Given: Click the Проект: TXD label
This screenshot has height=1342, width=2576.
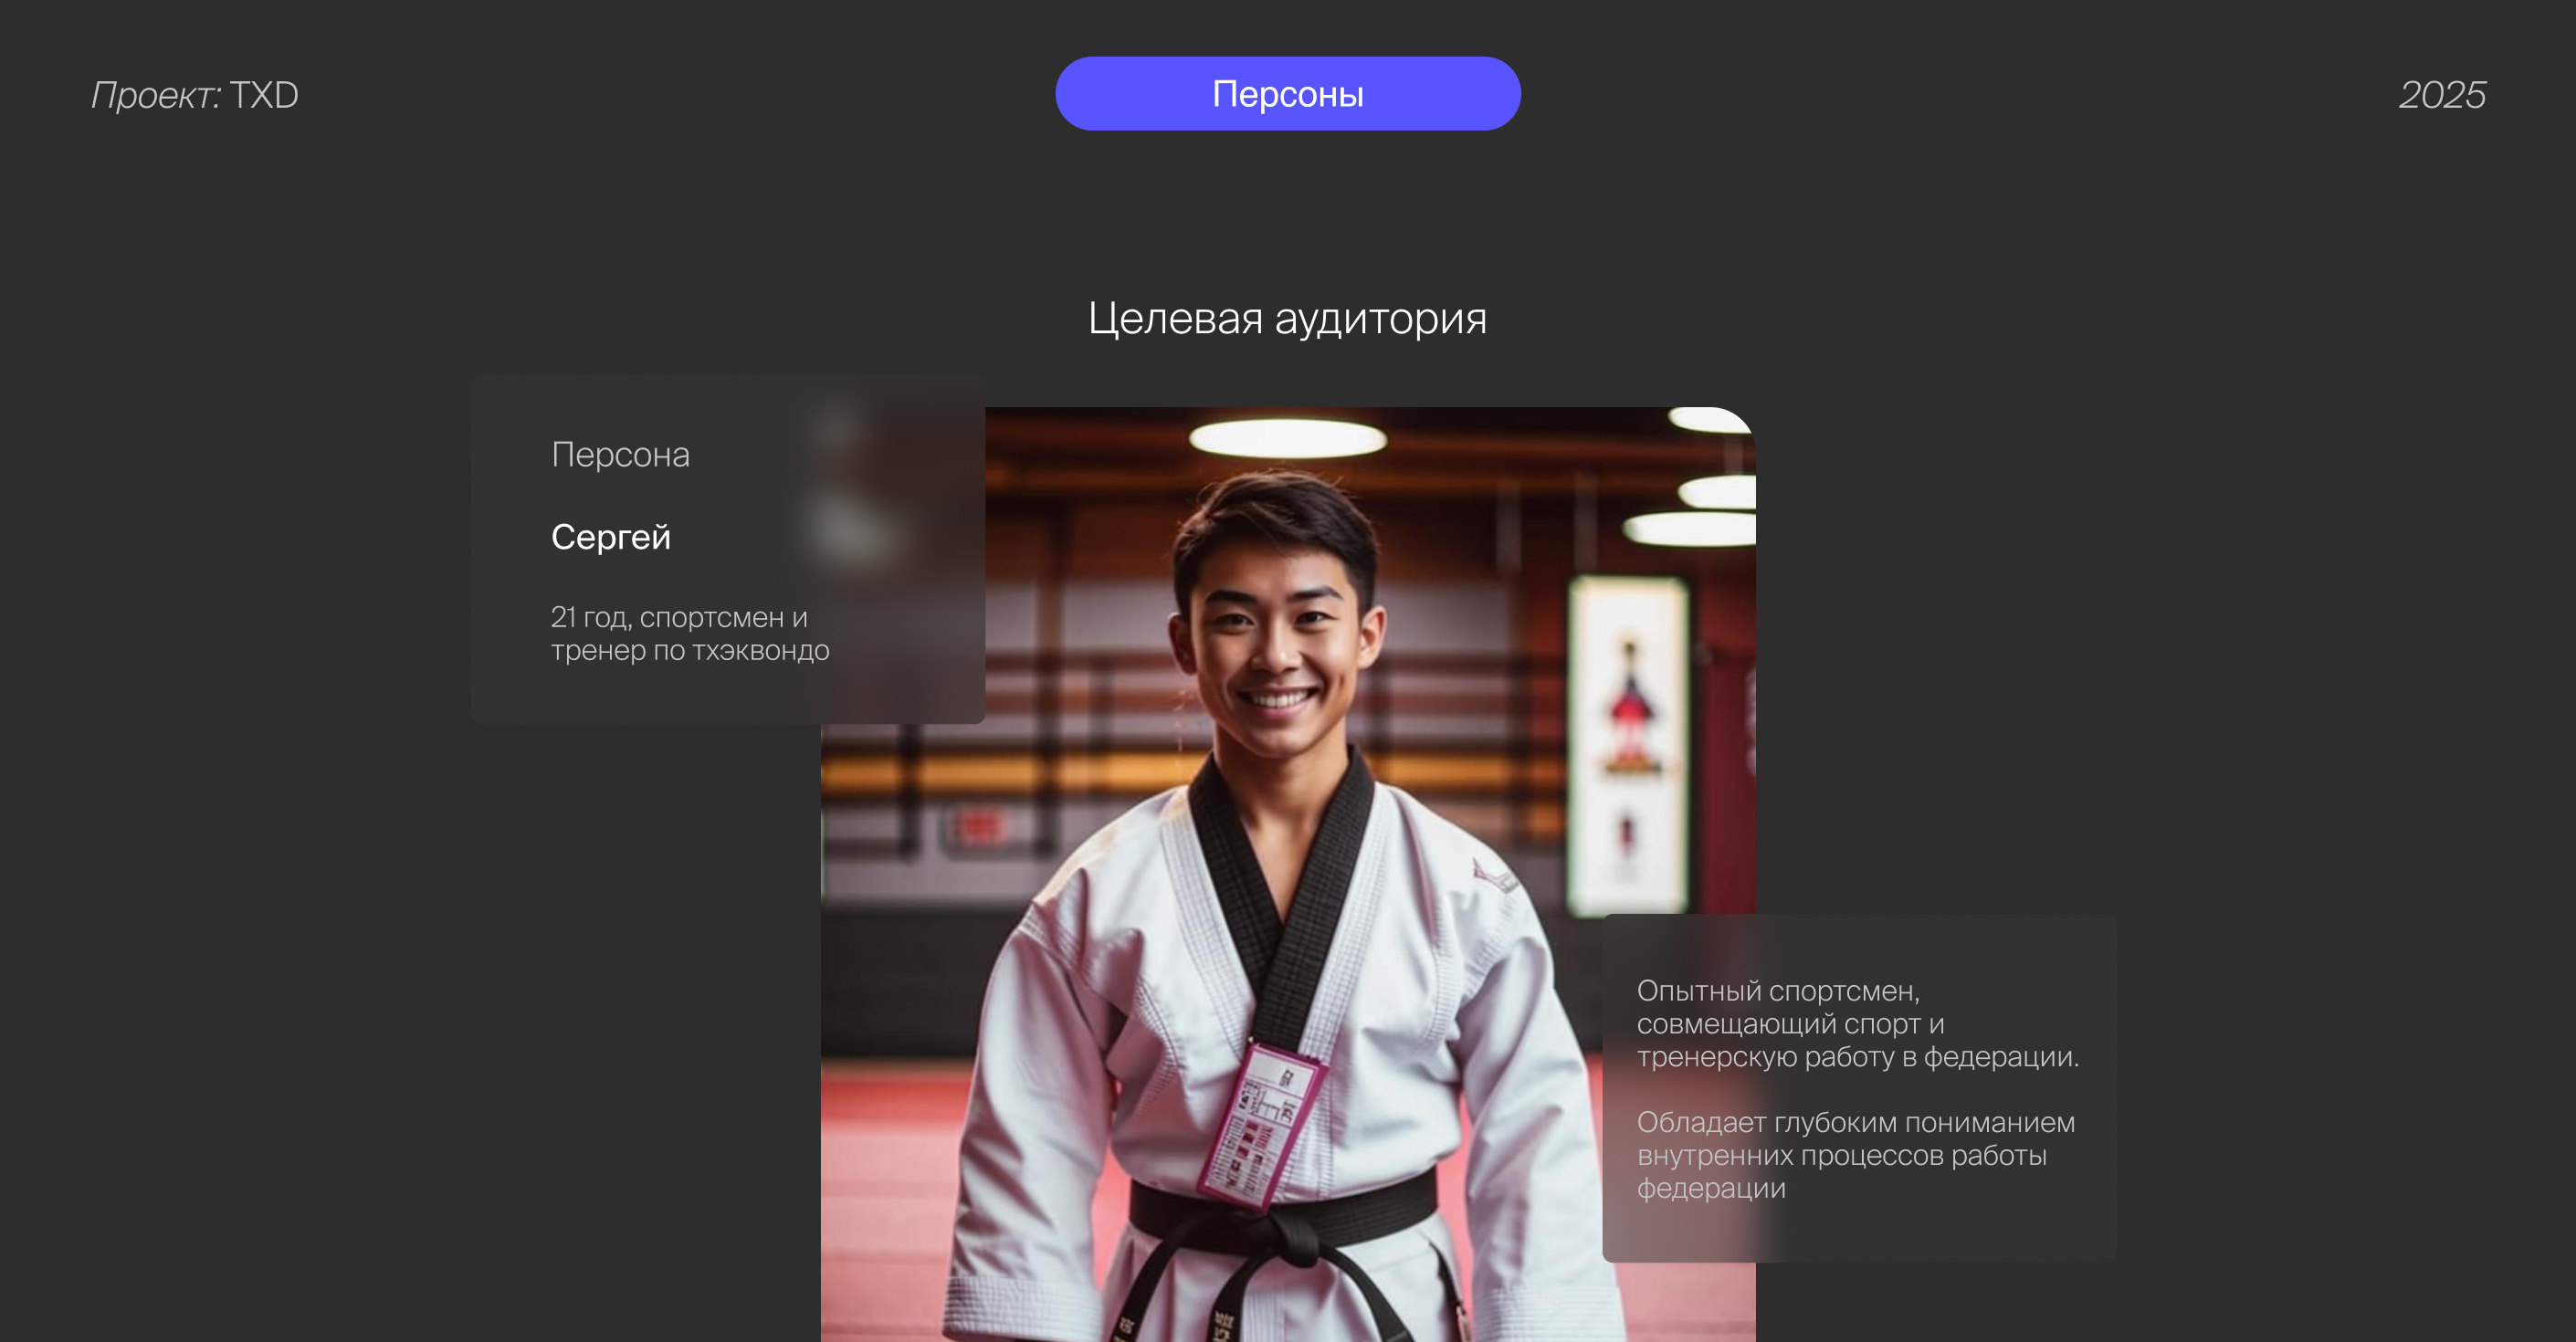Looking at the screenshot, I should (194, 95).
